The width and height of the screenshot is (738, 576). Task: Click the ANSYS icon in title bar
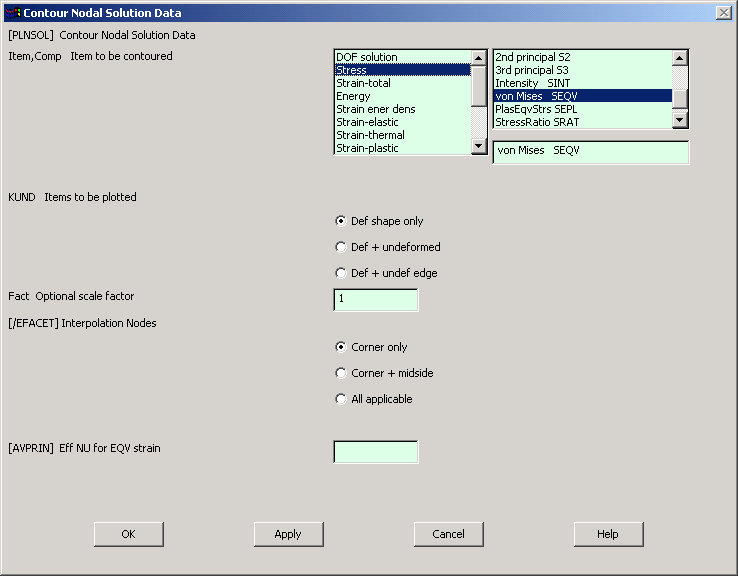point(13,13)
